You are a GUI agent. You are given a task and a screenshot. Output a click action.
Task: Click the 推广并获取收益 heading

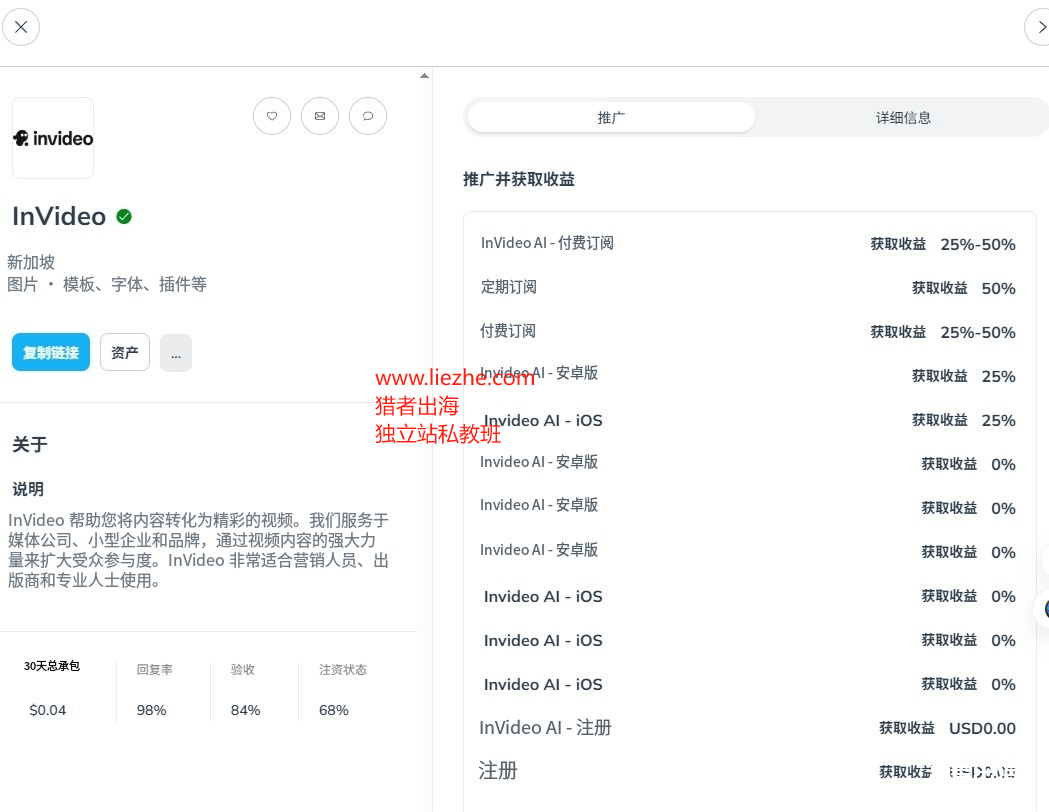click(x=518, y=179)
